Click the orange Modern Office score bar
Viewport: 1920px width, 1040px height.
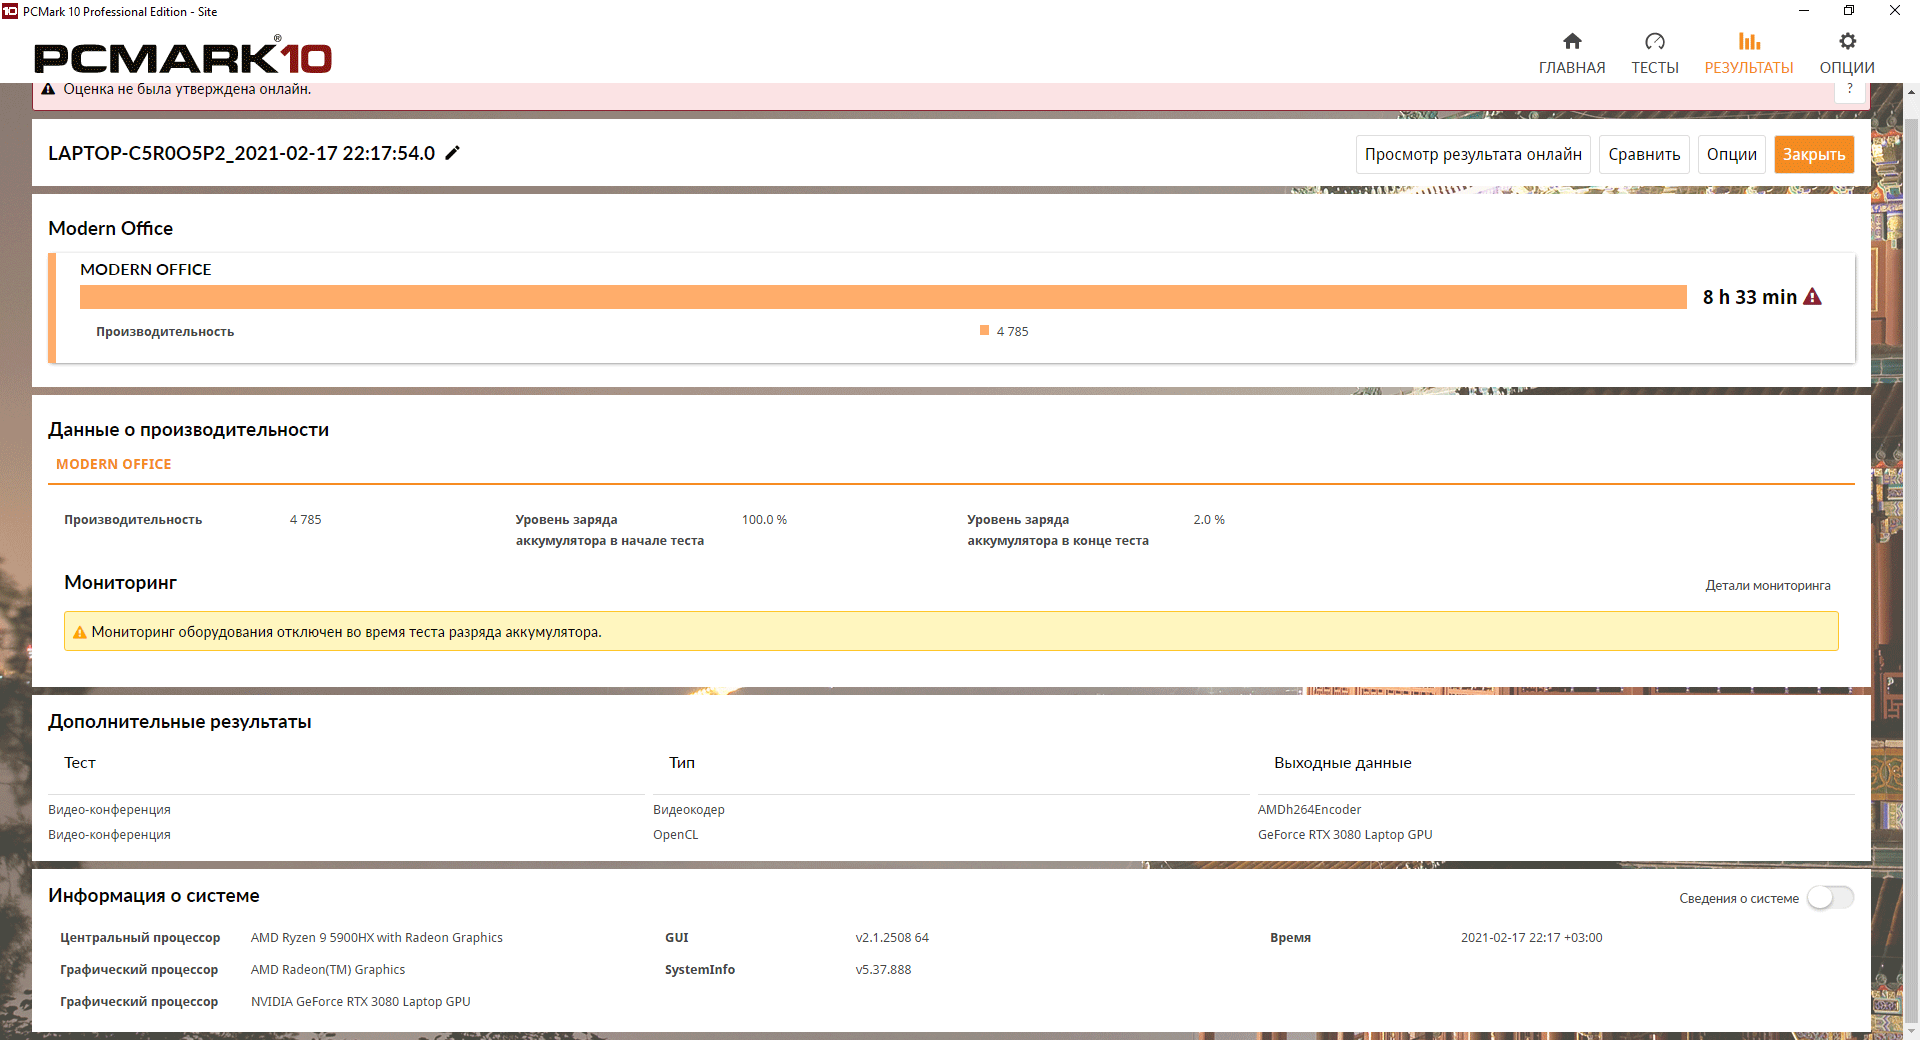pos(883,297)
